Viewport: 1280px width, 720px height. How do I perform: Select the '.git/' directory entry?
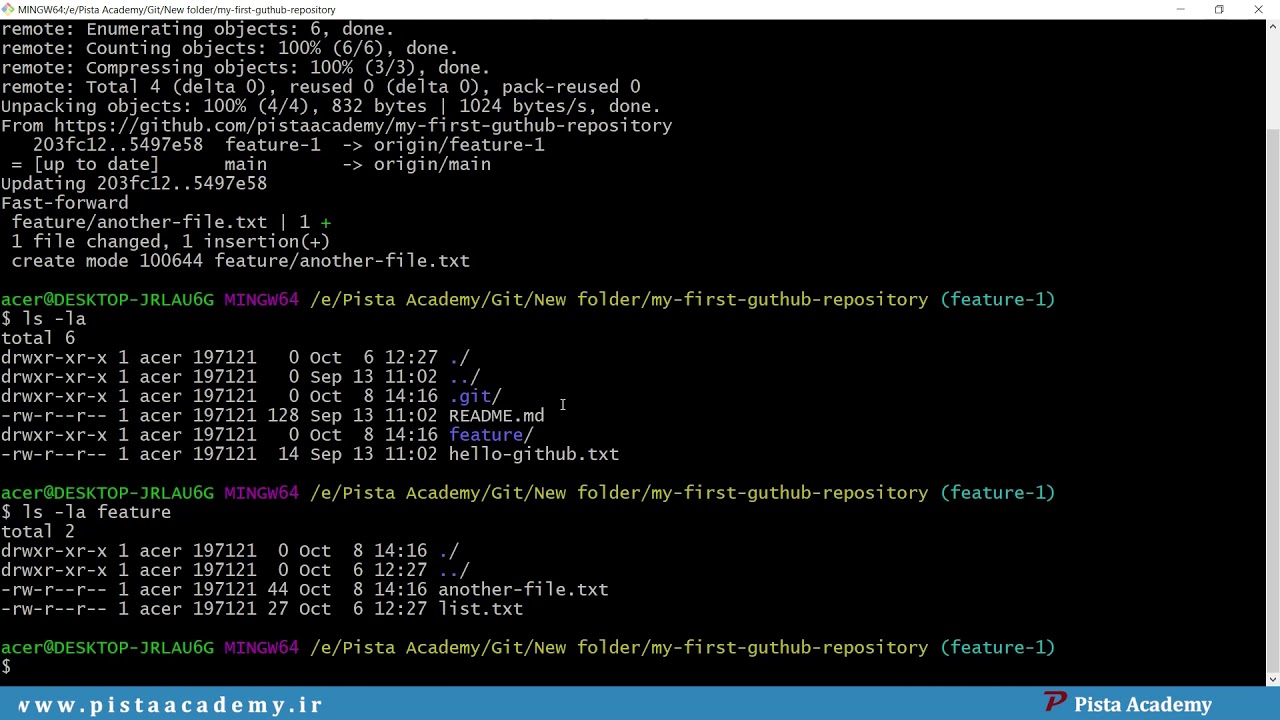(x=475, y=396)
